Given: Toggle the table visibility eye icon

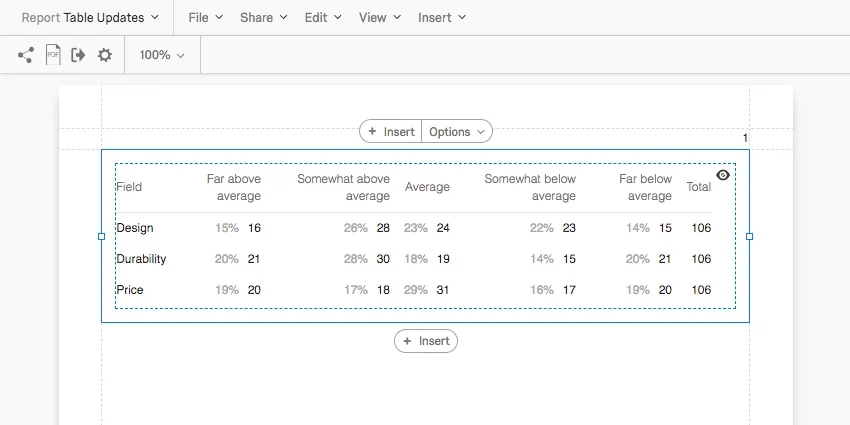Looking at the screenshot, I should pyautogui.click(x=723, y=175).
